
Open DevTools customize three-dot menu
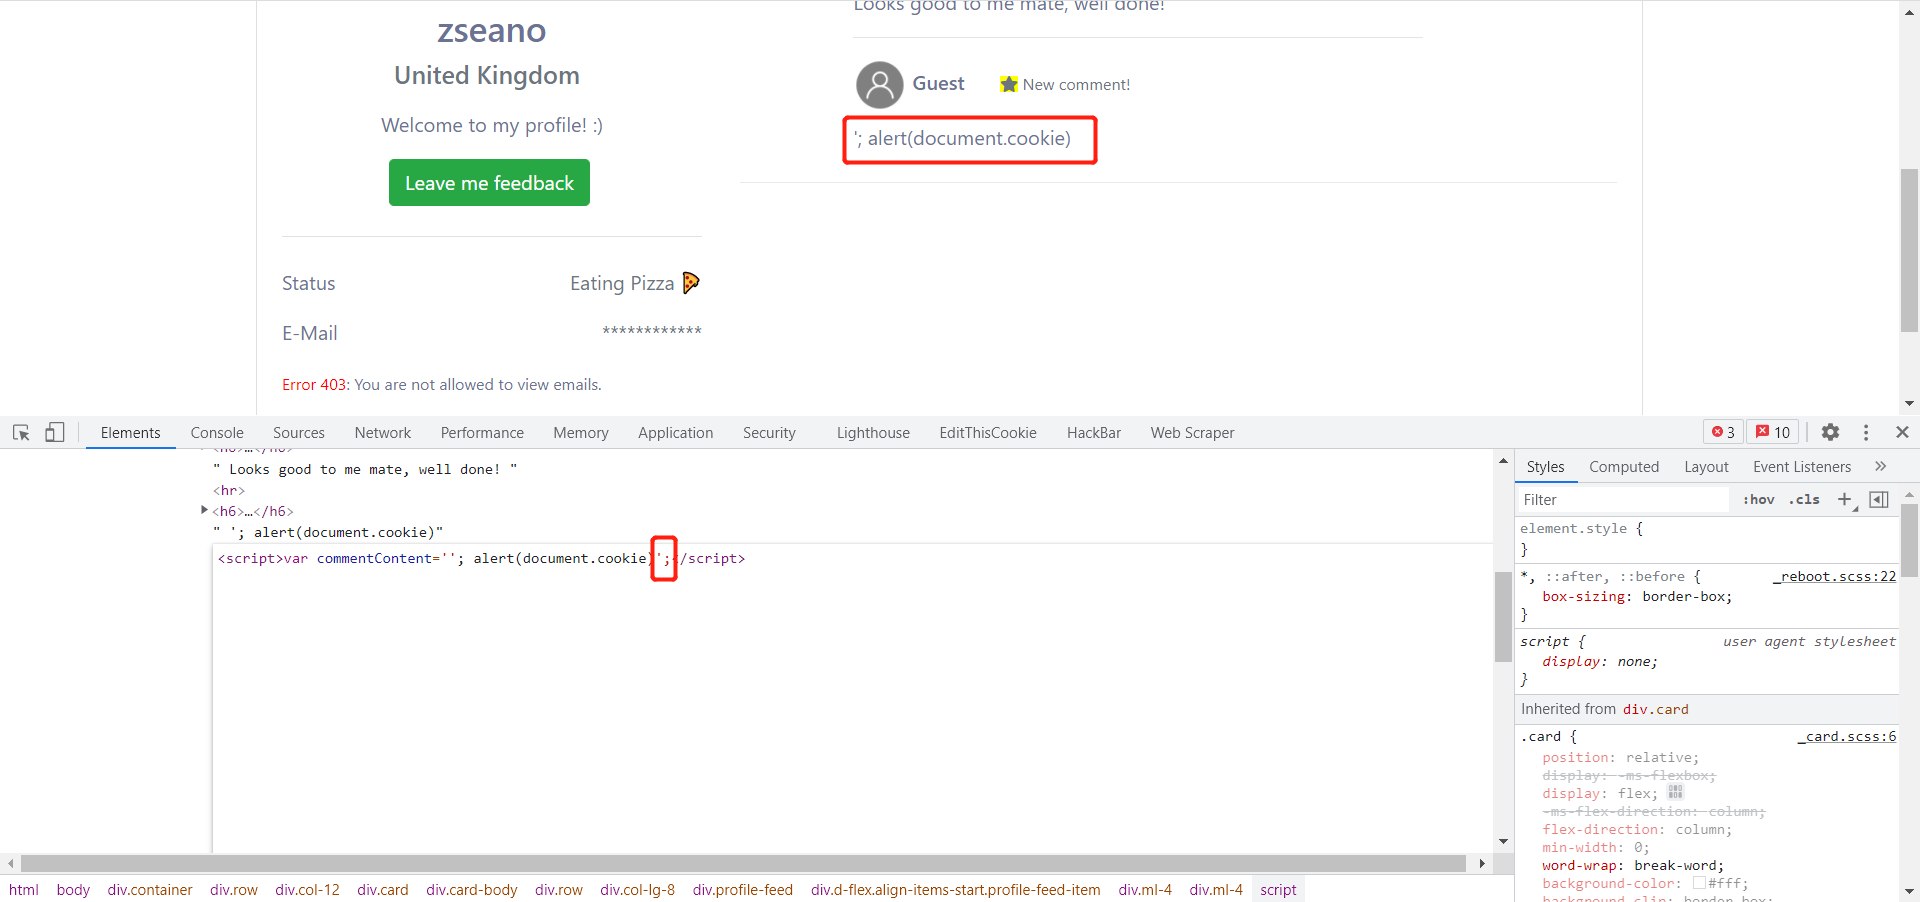1866,432
